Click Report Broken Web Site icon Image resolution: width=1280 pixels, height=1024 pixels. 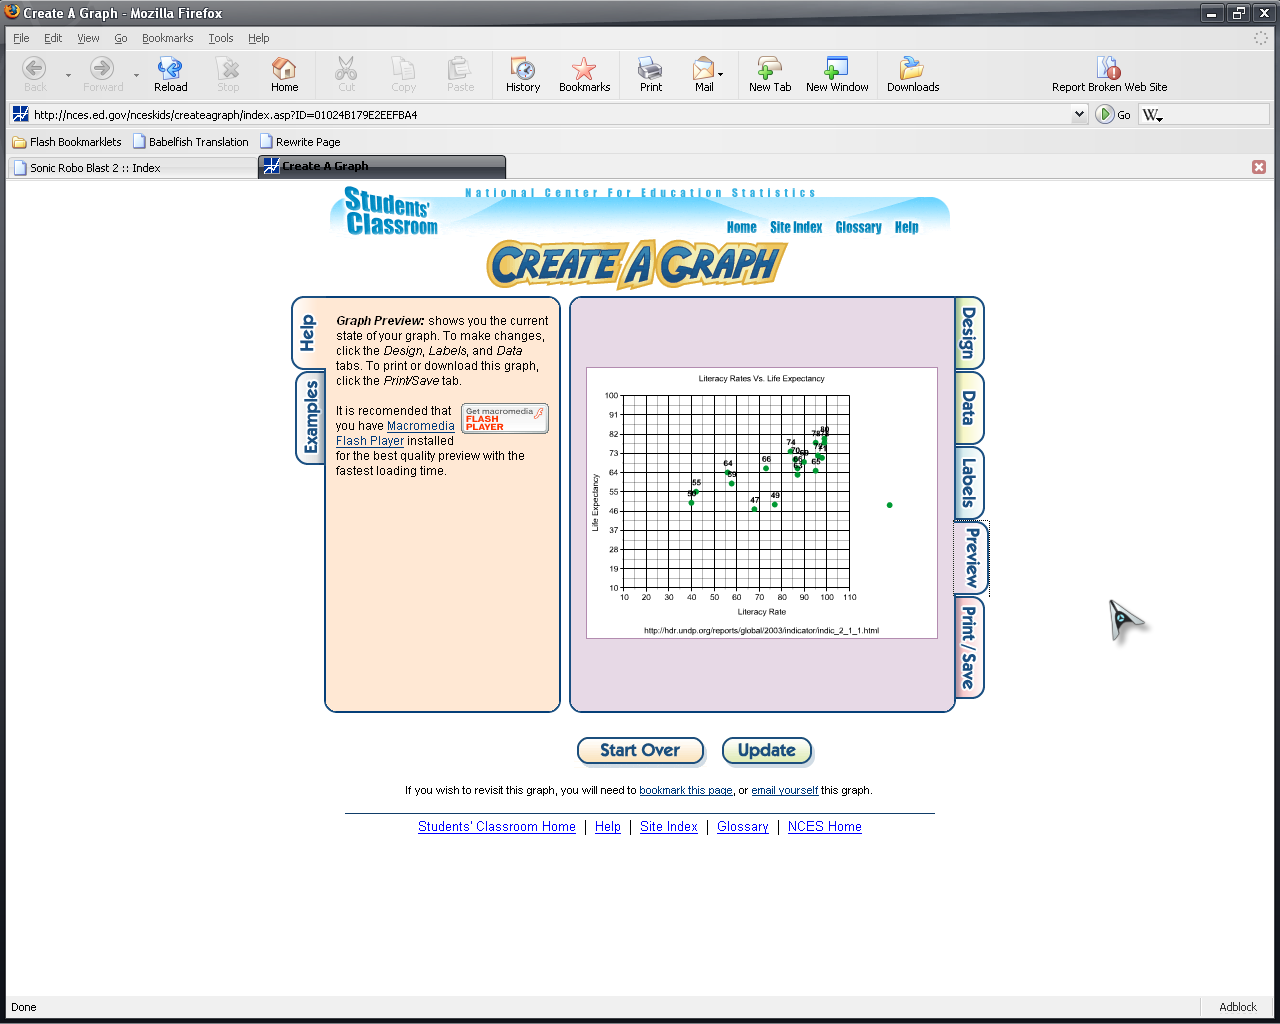tap(1108, 69)
